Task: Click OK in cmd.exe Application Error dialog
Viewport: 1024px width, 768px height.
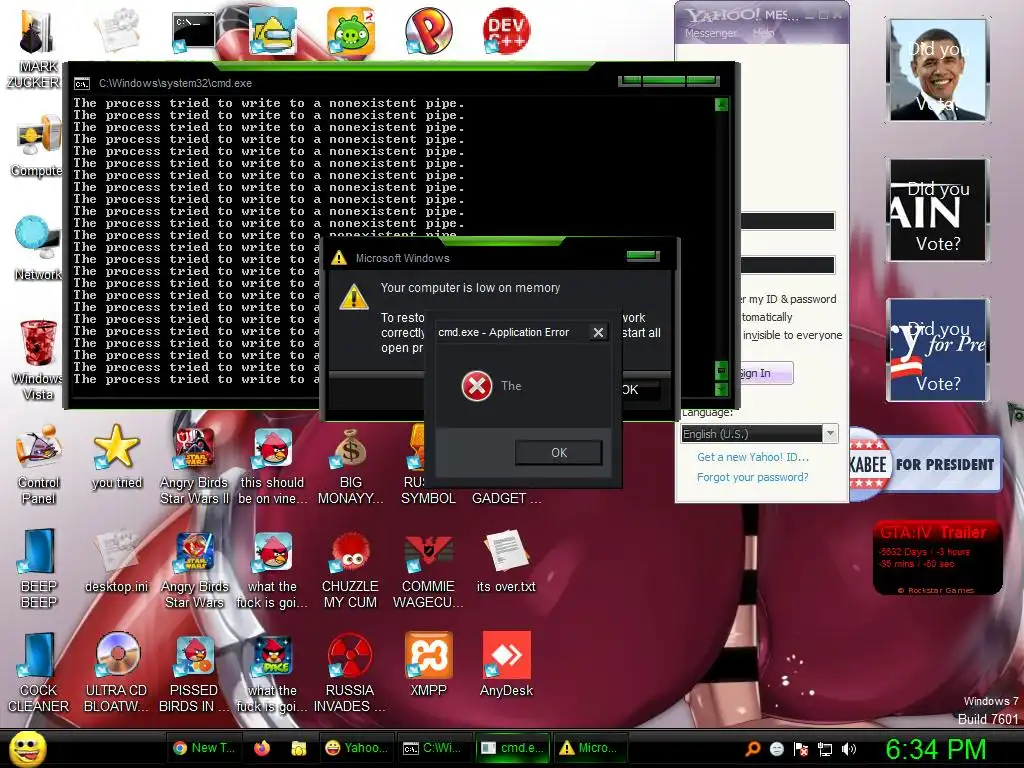Action: [558, 453]
